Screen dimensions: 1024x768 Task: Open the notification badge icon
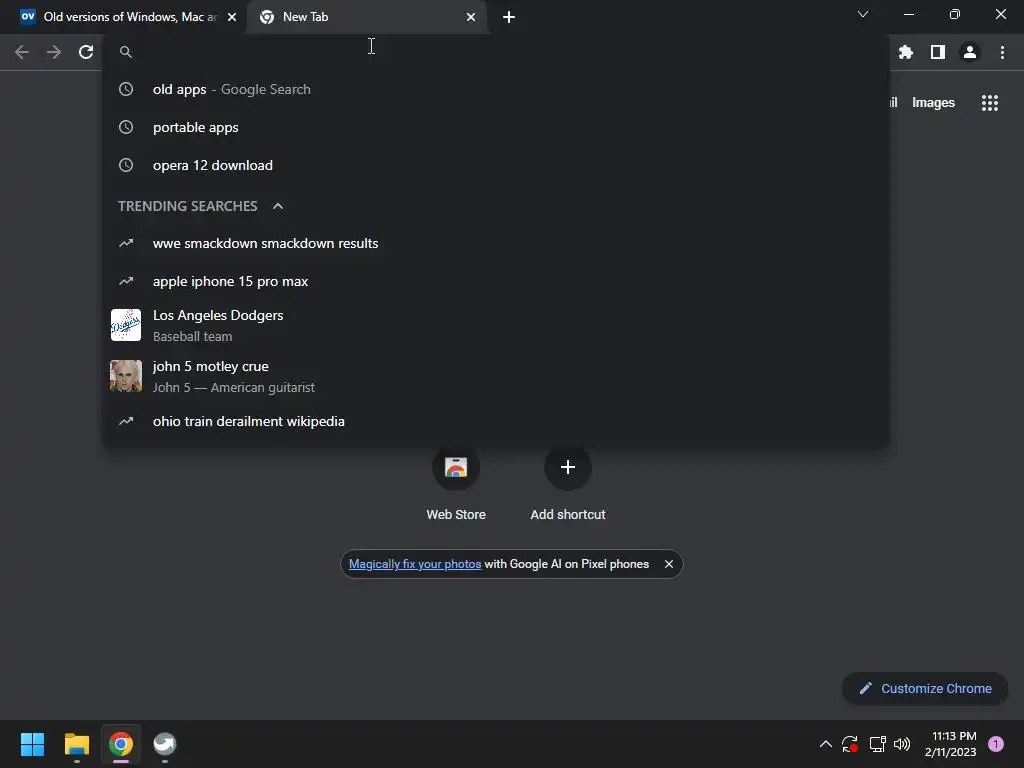[996, 744]
